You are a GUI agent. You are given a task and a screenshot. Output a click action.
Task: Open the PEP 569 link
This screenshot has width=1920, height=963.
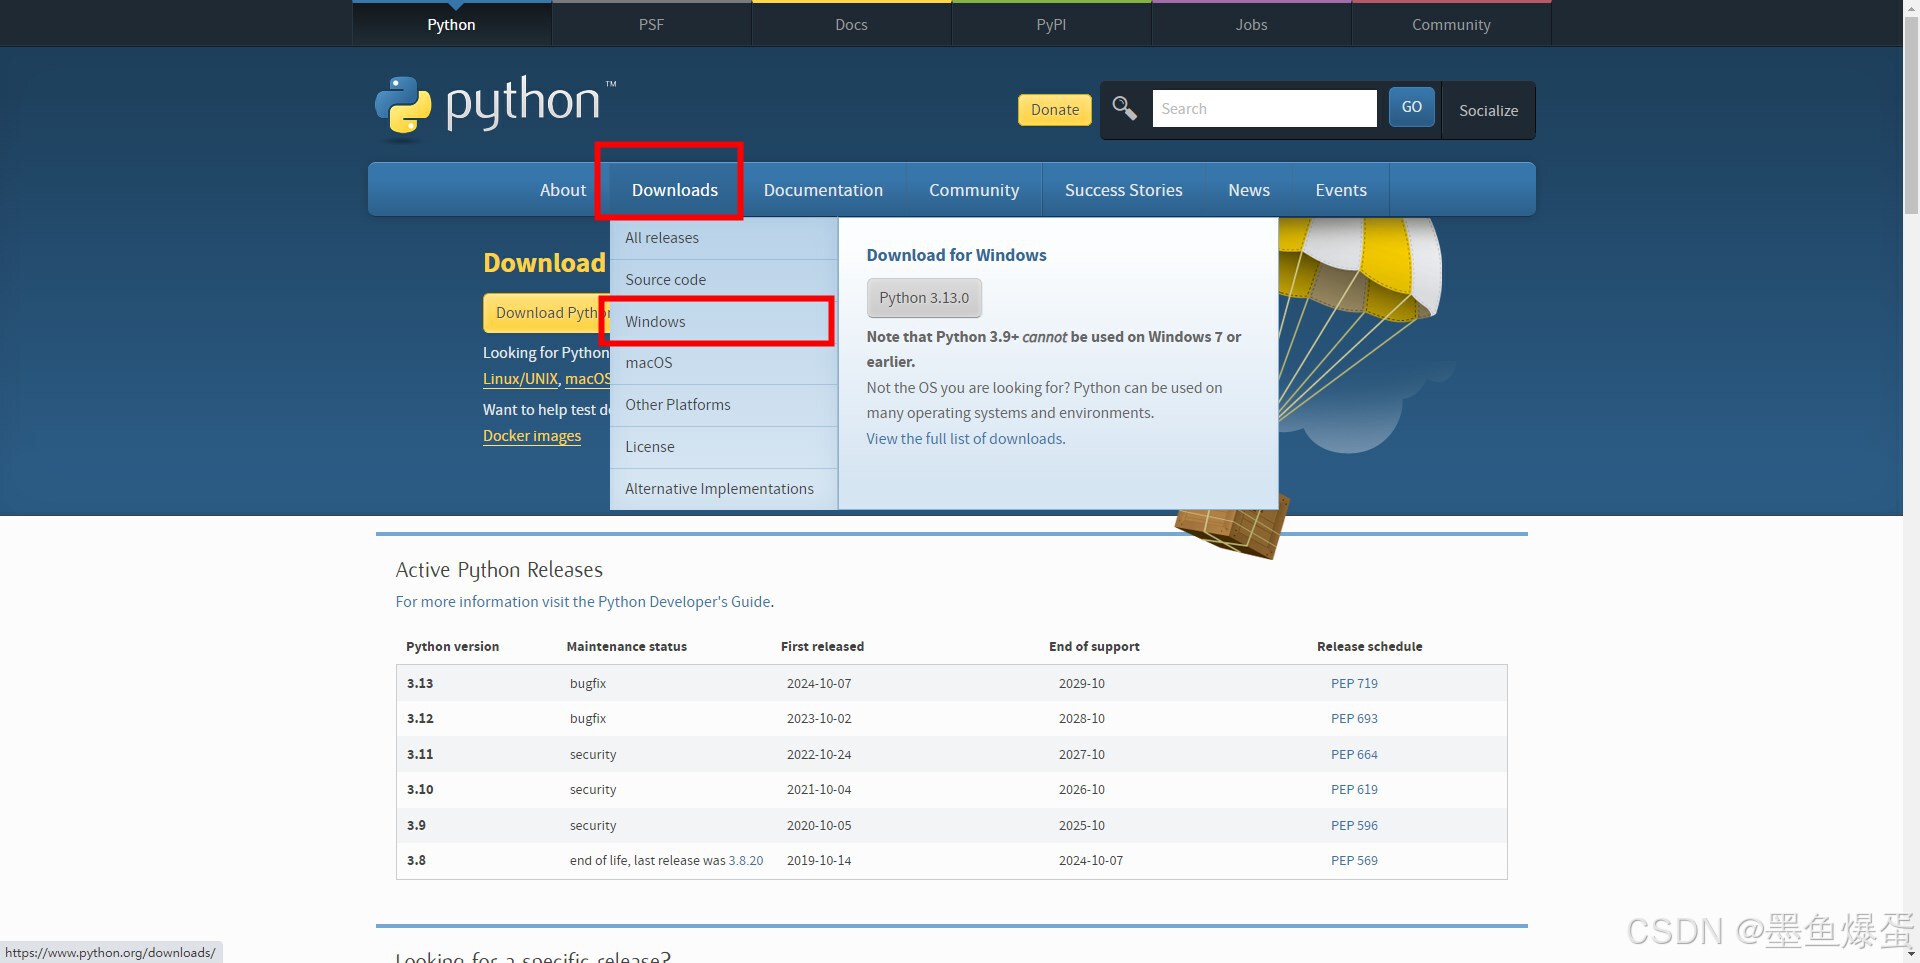1354,861
